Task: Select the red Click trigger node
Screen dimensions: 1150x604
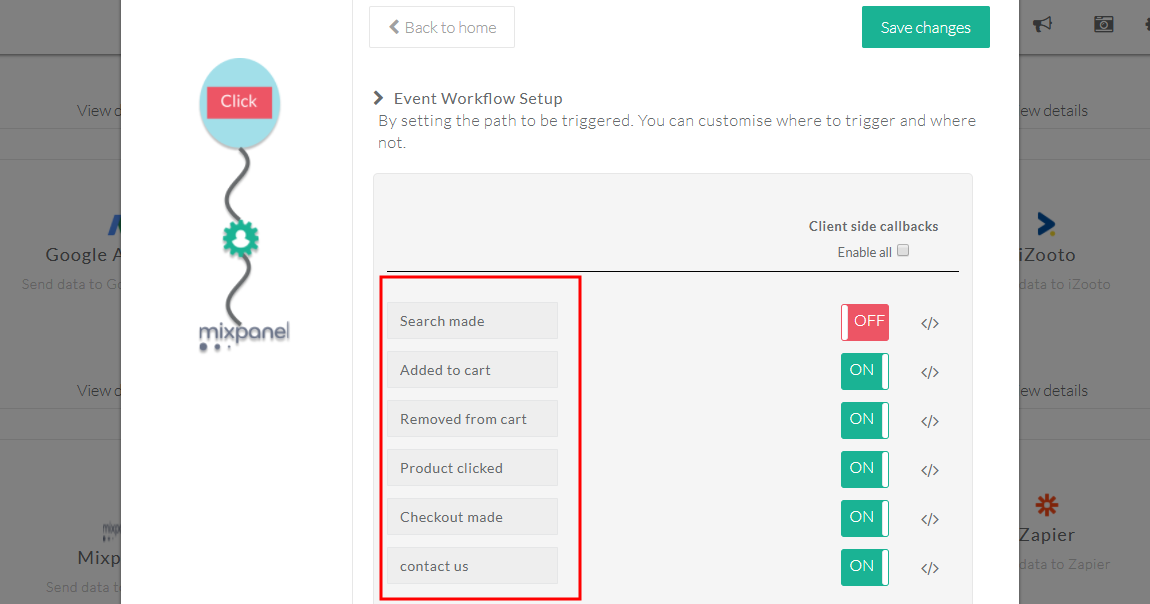Action: (239, 102)
